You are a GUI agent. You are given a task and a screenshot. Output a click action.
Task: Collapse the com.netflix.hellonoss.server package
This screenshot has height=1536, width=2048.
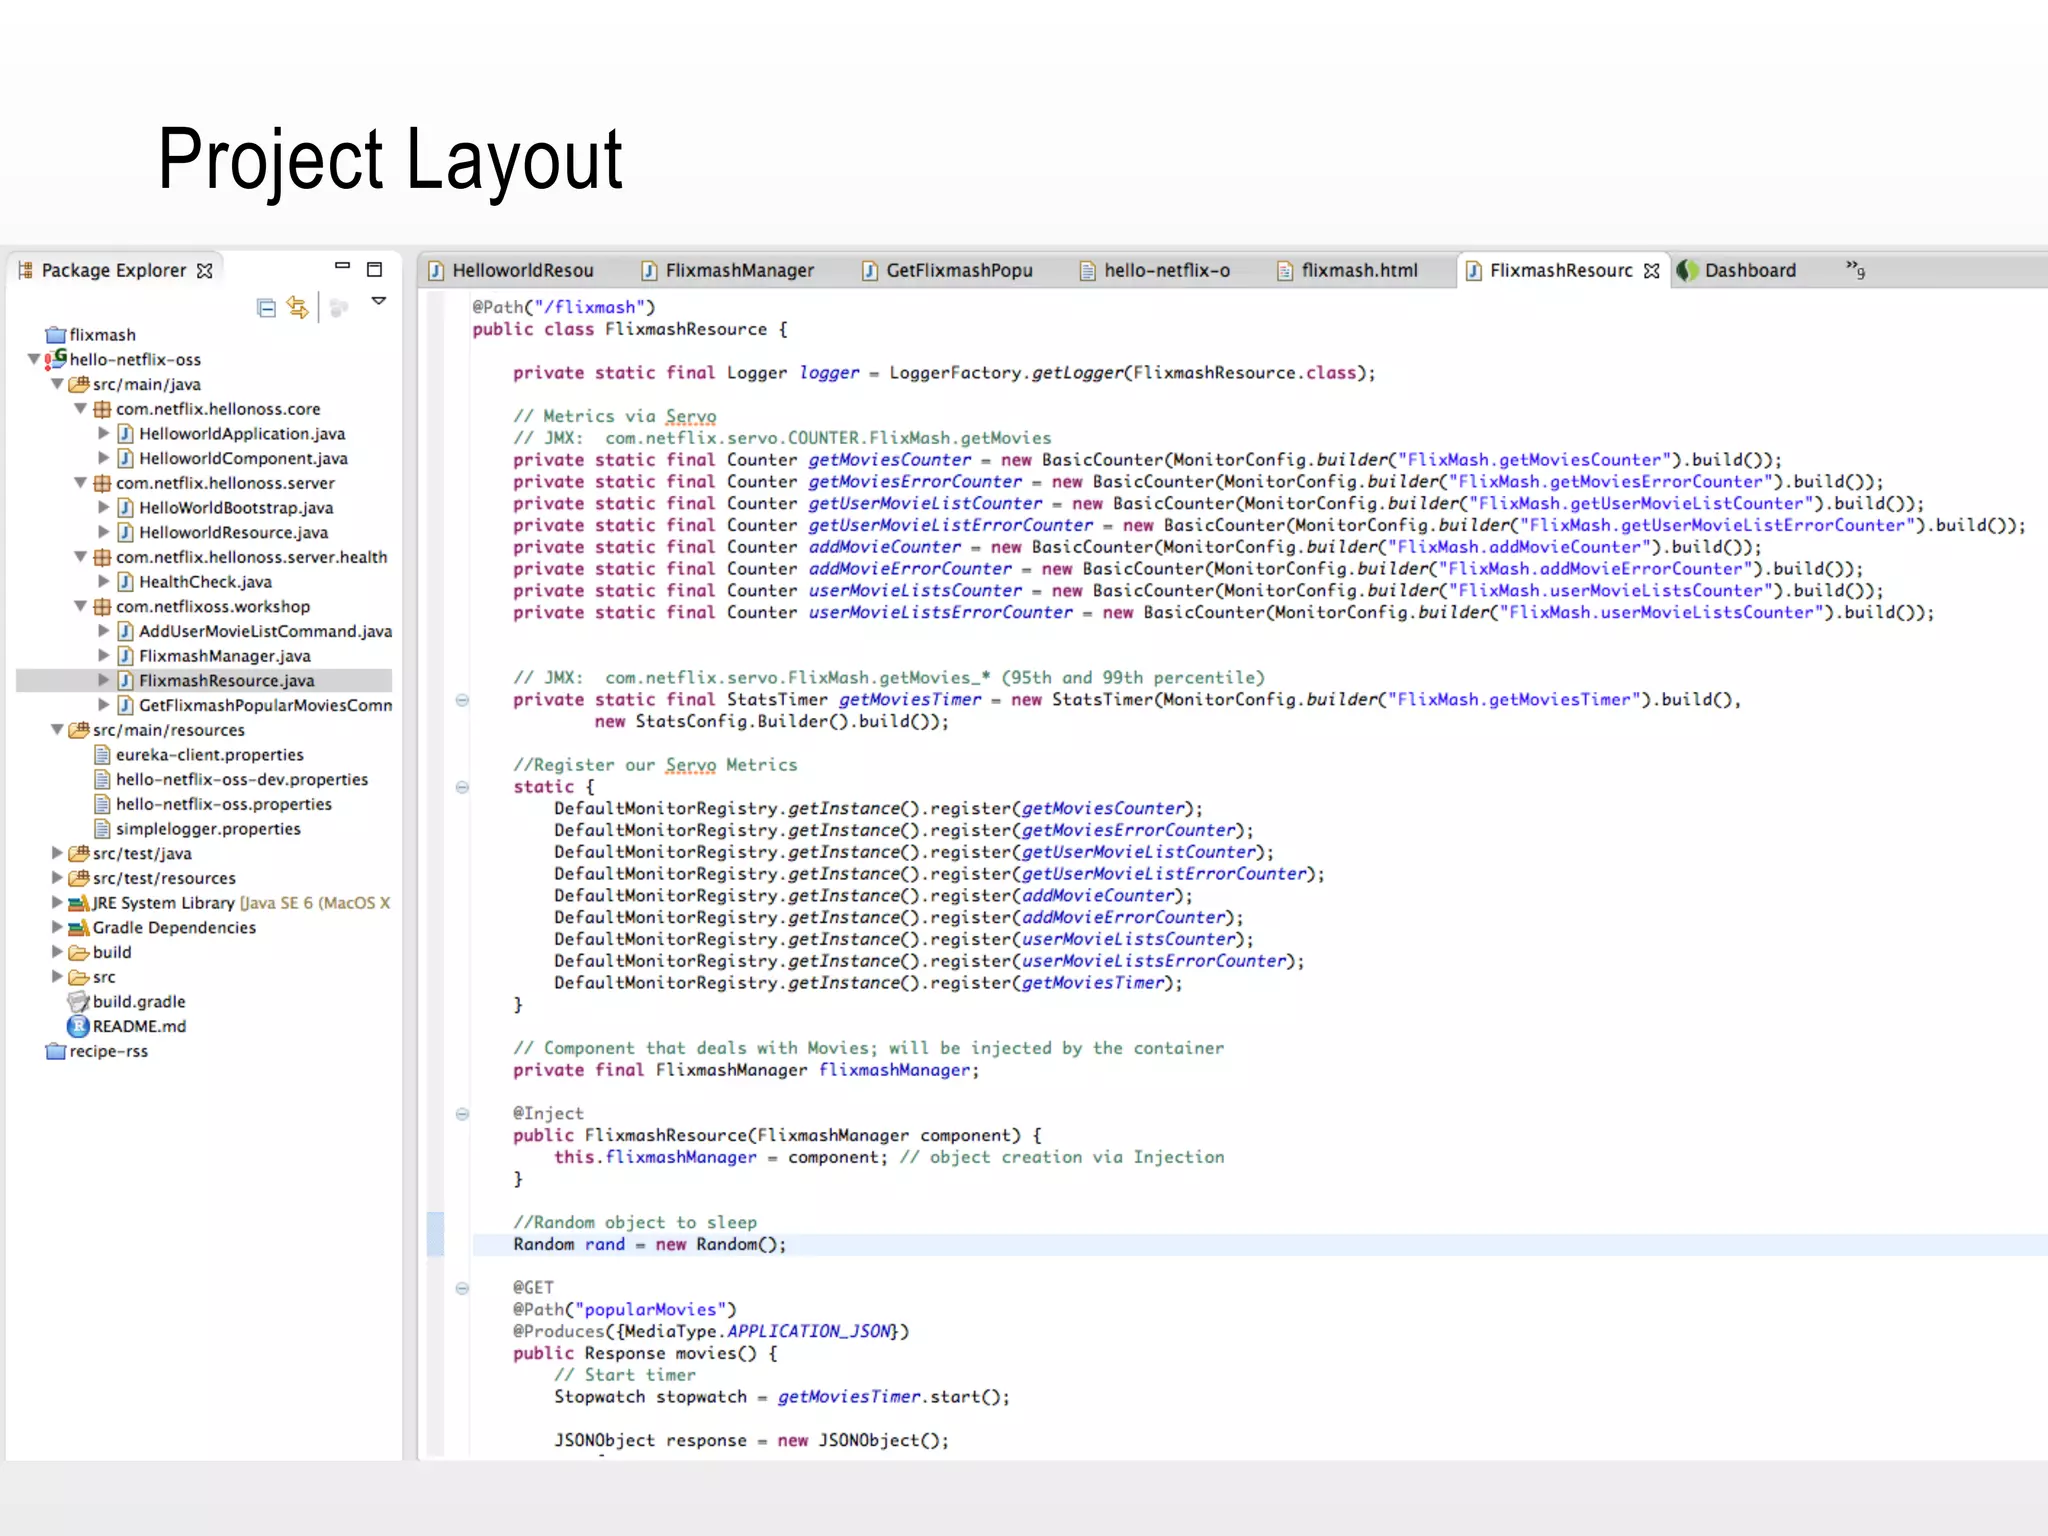point(80,483)
